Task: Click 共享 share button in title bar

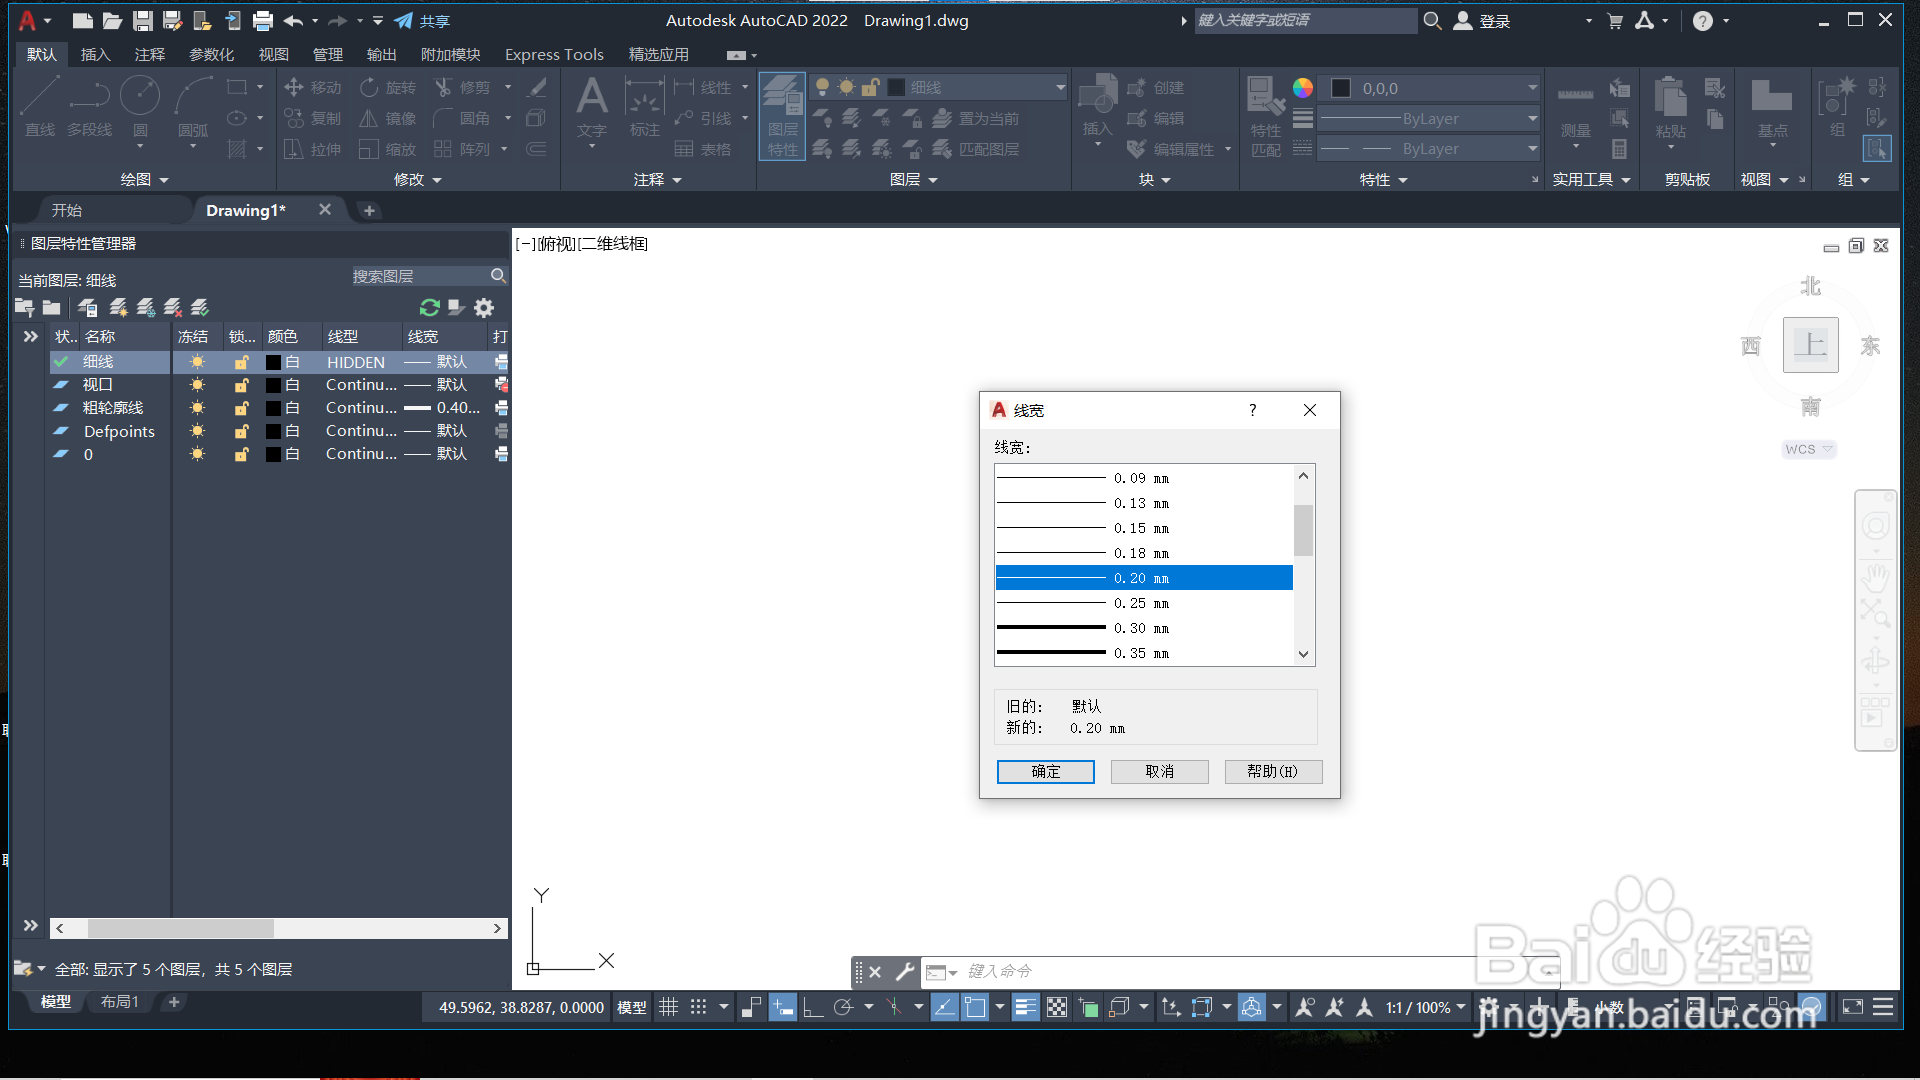Action: pyautogui.click(x=422, y=20)
